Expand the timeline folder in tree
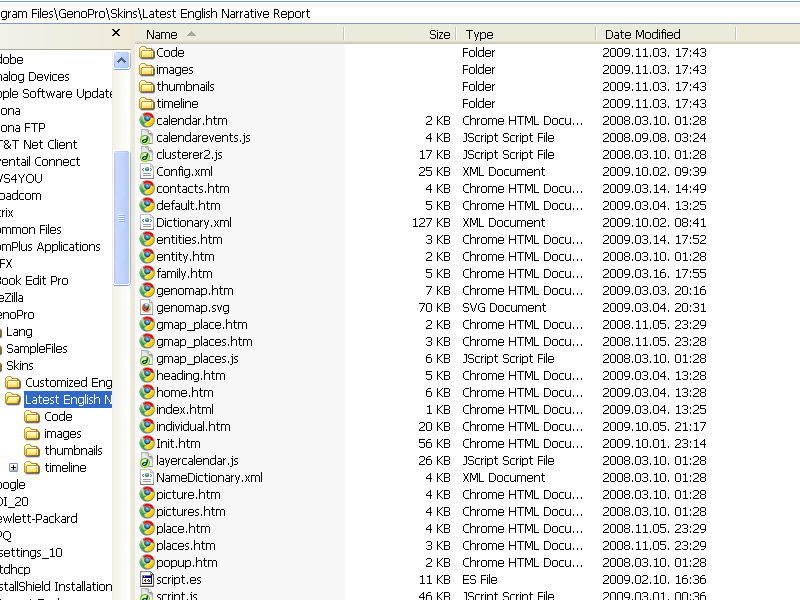This screenshot has width=800, height=600. point(13,468)
